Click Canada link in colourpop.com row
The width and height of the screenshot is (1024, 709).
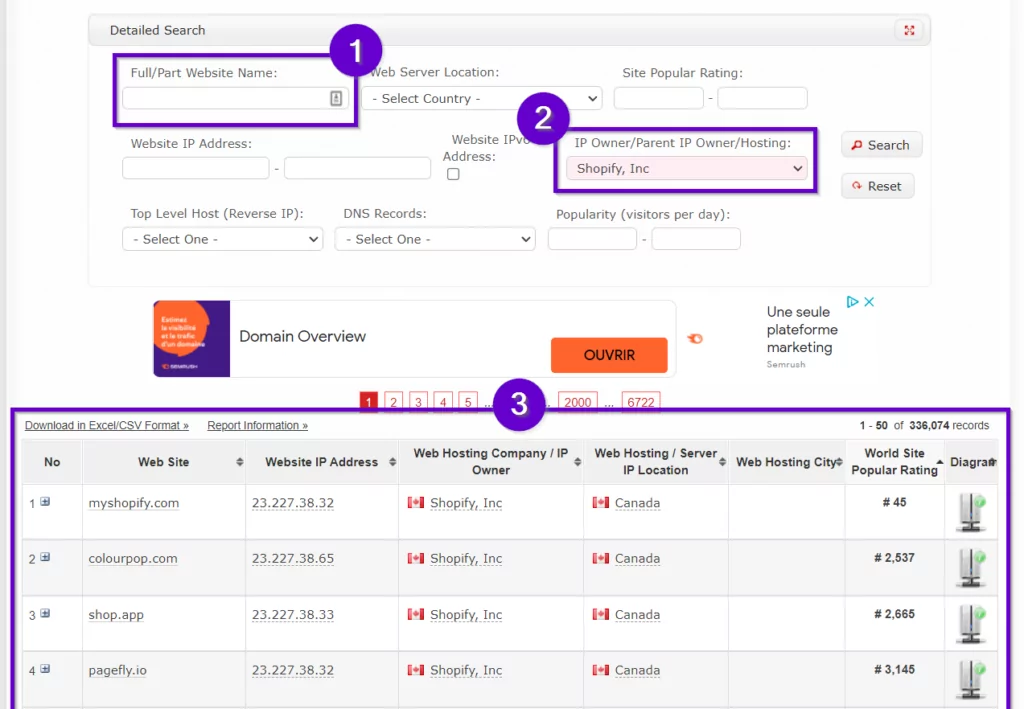(x=637, y=558)
